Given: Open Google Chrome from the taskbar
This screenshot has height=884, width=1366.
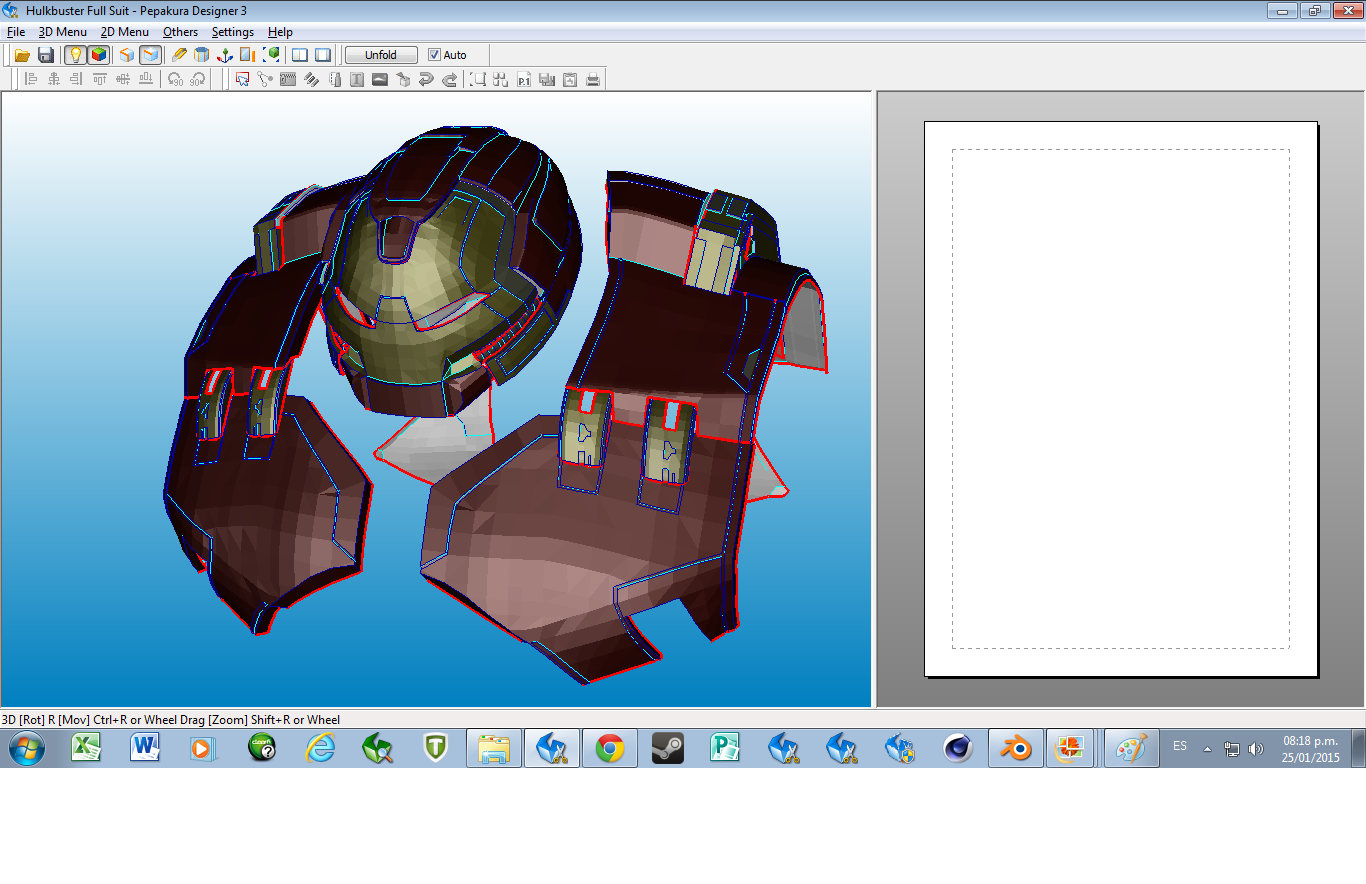Looking at the screenshot, I should (610, 748).
